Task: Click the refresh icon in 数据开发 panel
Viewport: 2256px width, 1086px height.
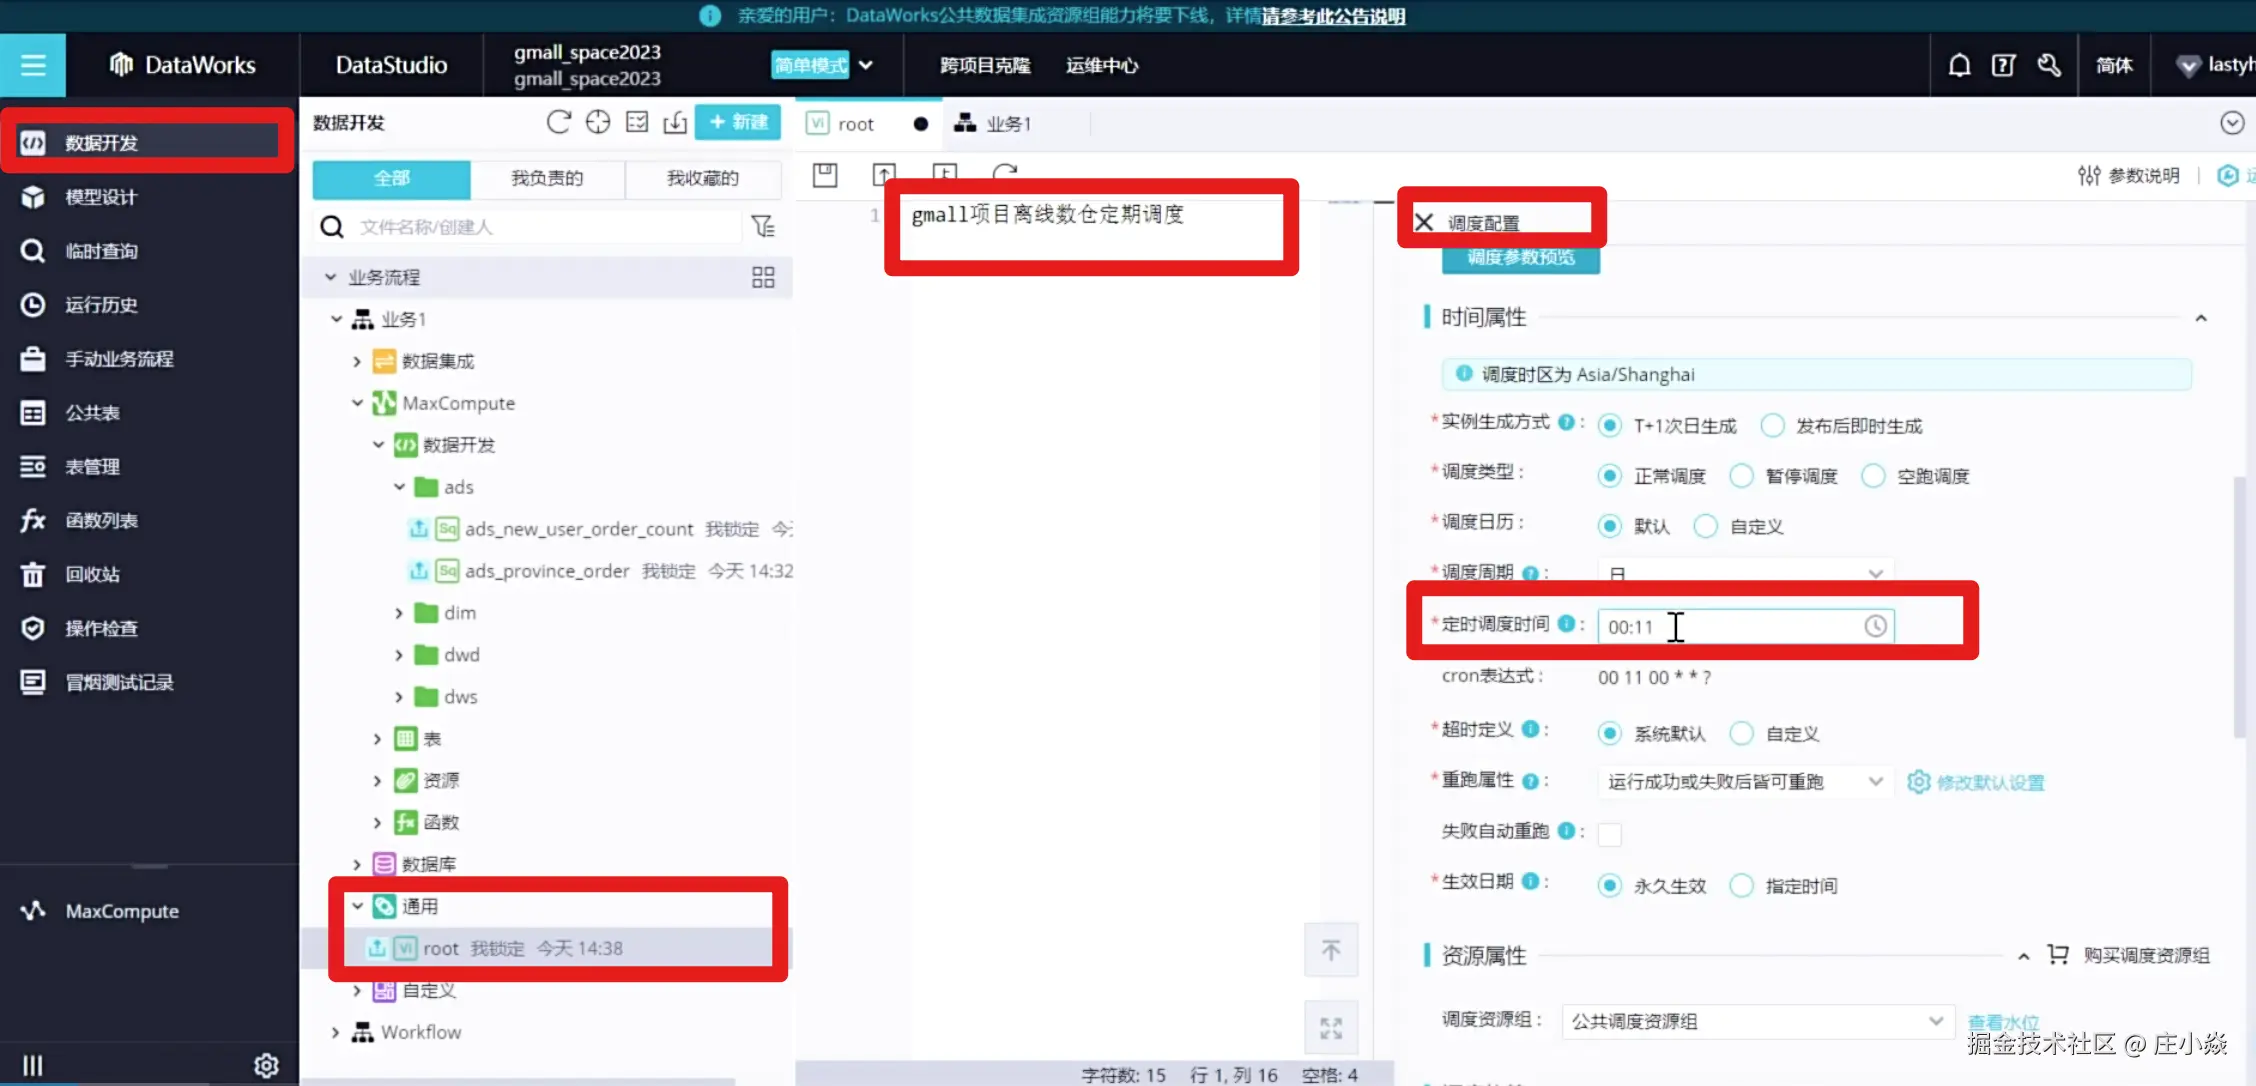Action: (x=558, y=122)
